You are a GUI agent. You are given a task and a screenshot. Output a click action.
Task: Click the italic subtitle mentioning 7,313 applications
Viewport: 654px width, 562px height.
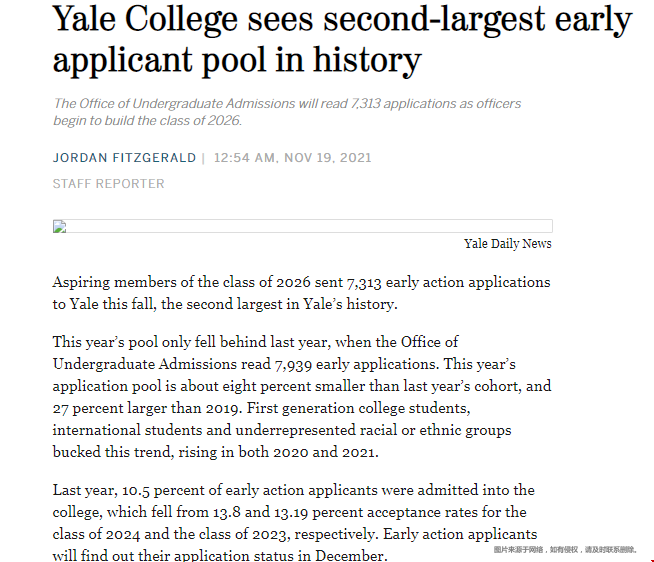[287, 112]
